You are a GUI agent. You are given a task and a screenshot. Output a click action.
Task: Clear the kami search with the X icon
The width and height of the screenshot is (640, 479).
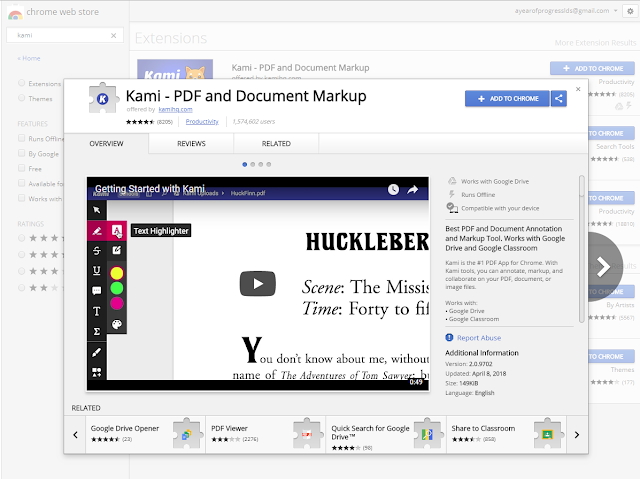coord(113,35)
